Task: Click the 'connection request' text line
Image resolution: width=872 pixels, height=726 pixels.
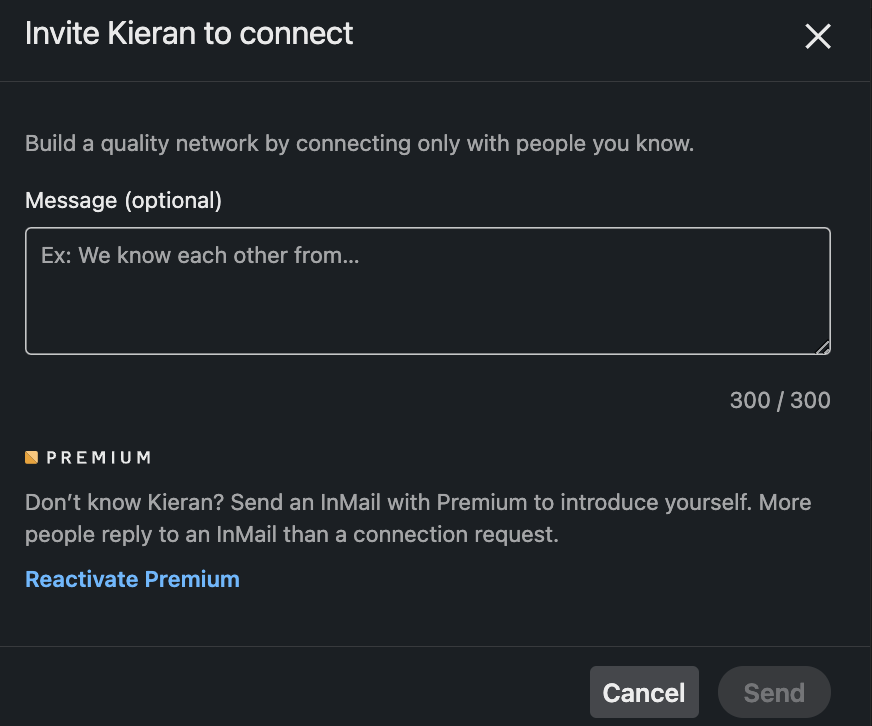Action: click(x=292, y=534)
